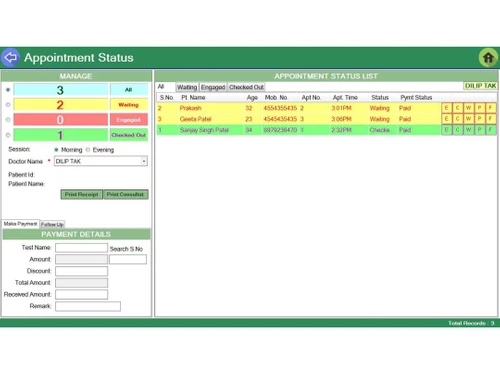
Task: Click the P button in Prakash row
Action: (x=479, y=108)
